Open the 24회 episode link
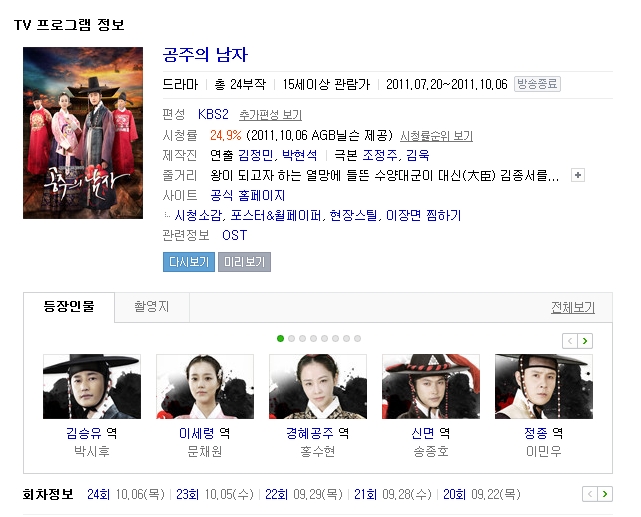The image size is (641, 517). click(x=99, y=495)
